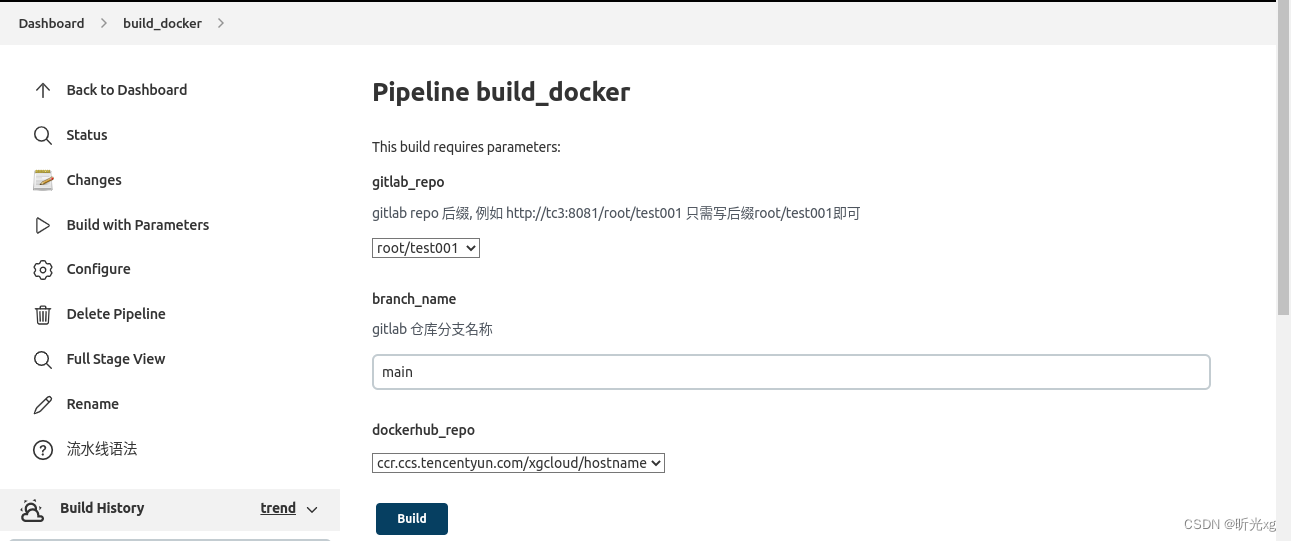Click the branch_name text field

click(791, 372)
